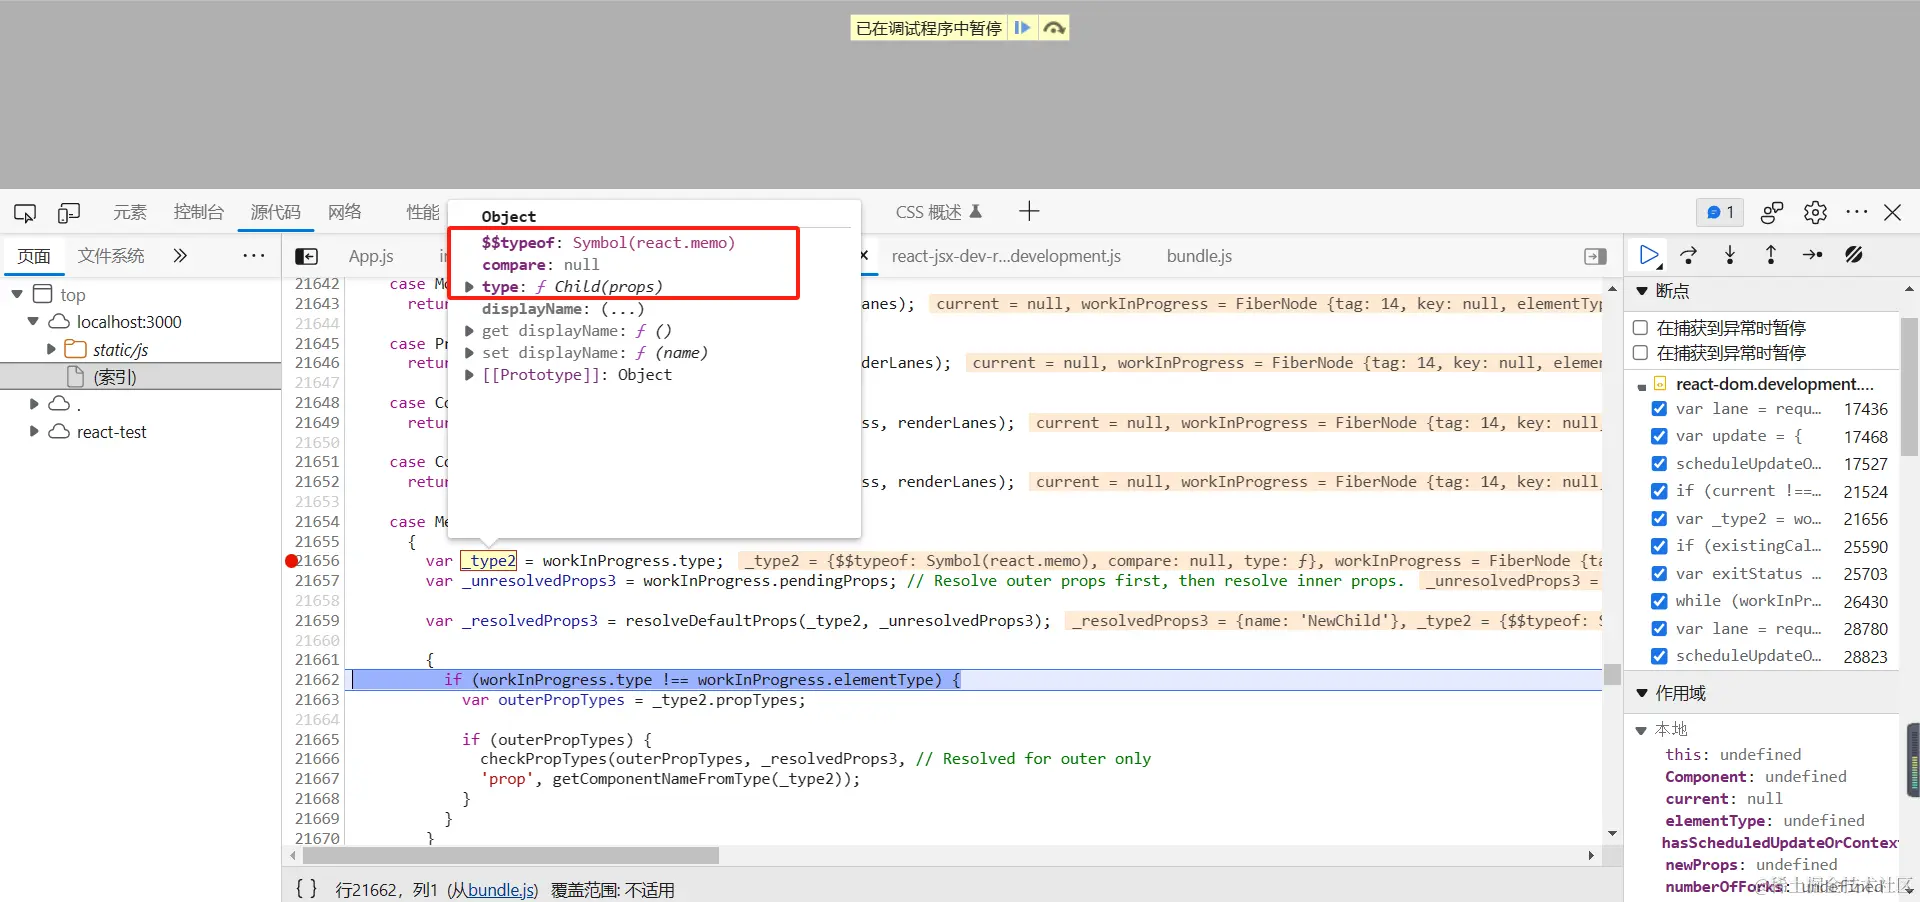
Task: Collapse the top frame tree node
Action: click(17, 294)
